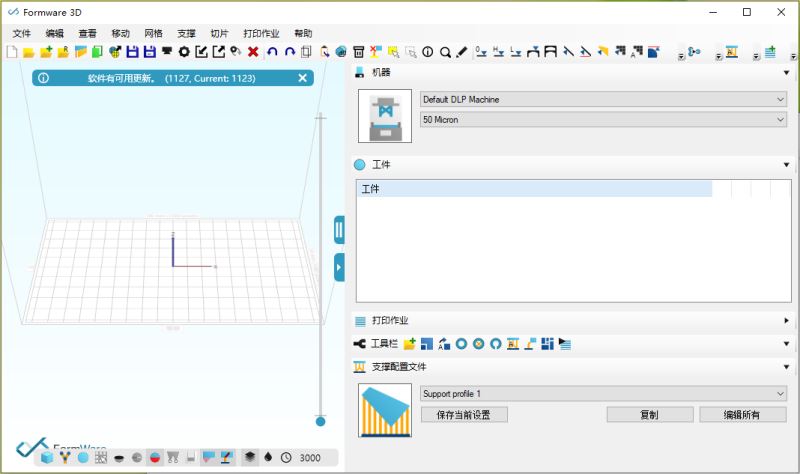Viewport: 800px width, 474px height.
Task: Click the magnifier search icon in toolbar
Action: click(x=445, y=52)
